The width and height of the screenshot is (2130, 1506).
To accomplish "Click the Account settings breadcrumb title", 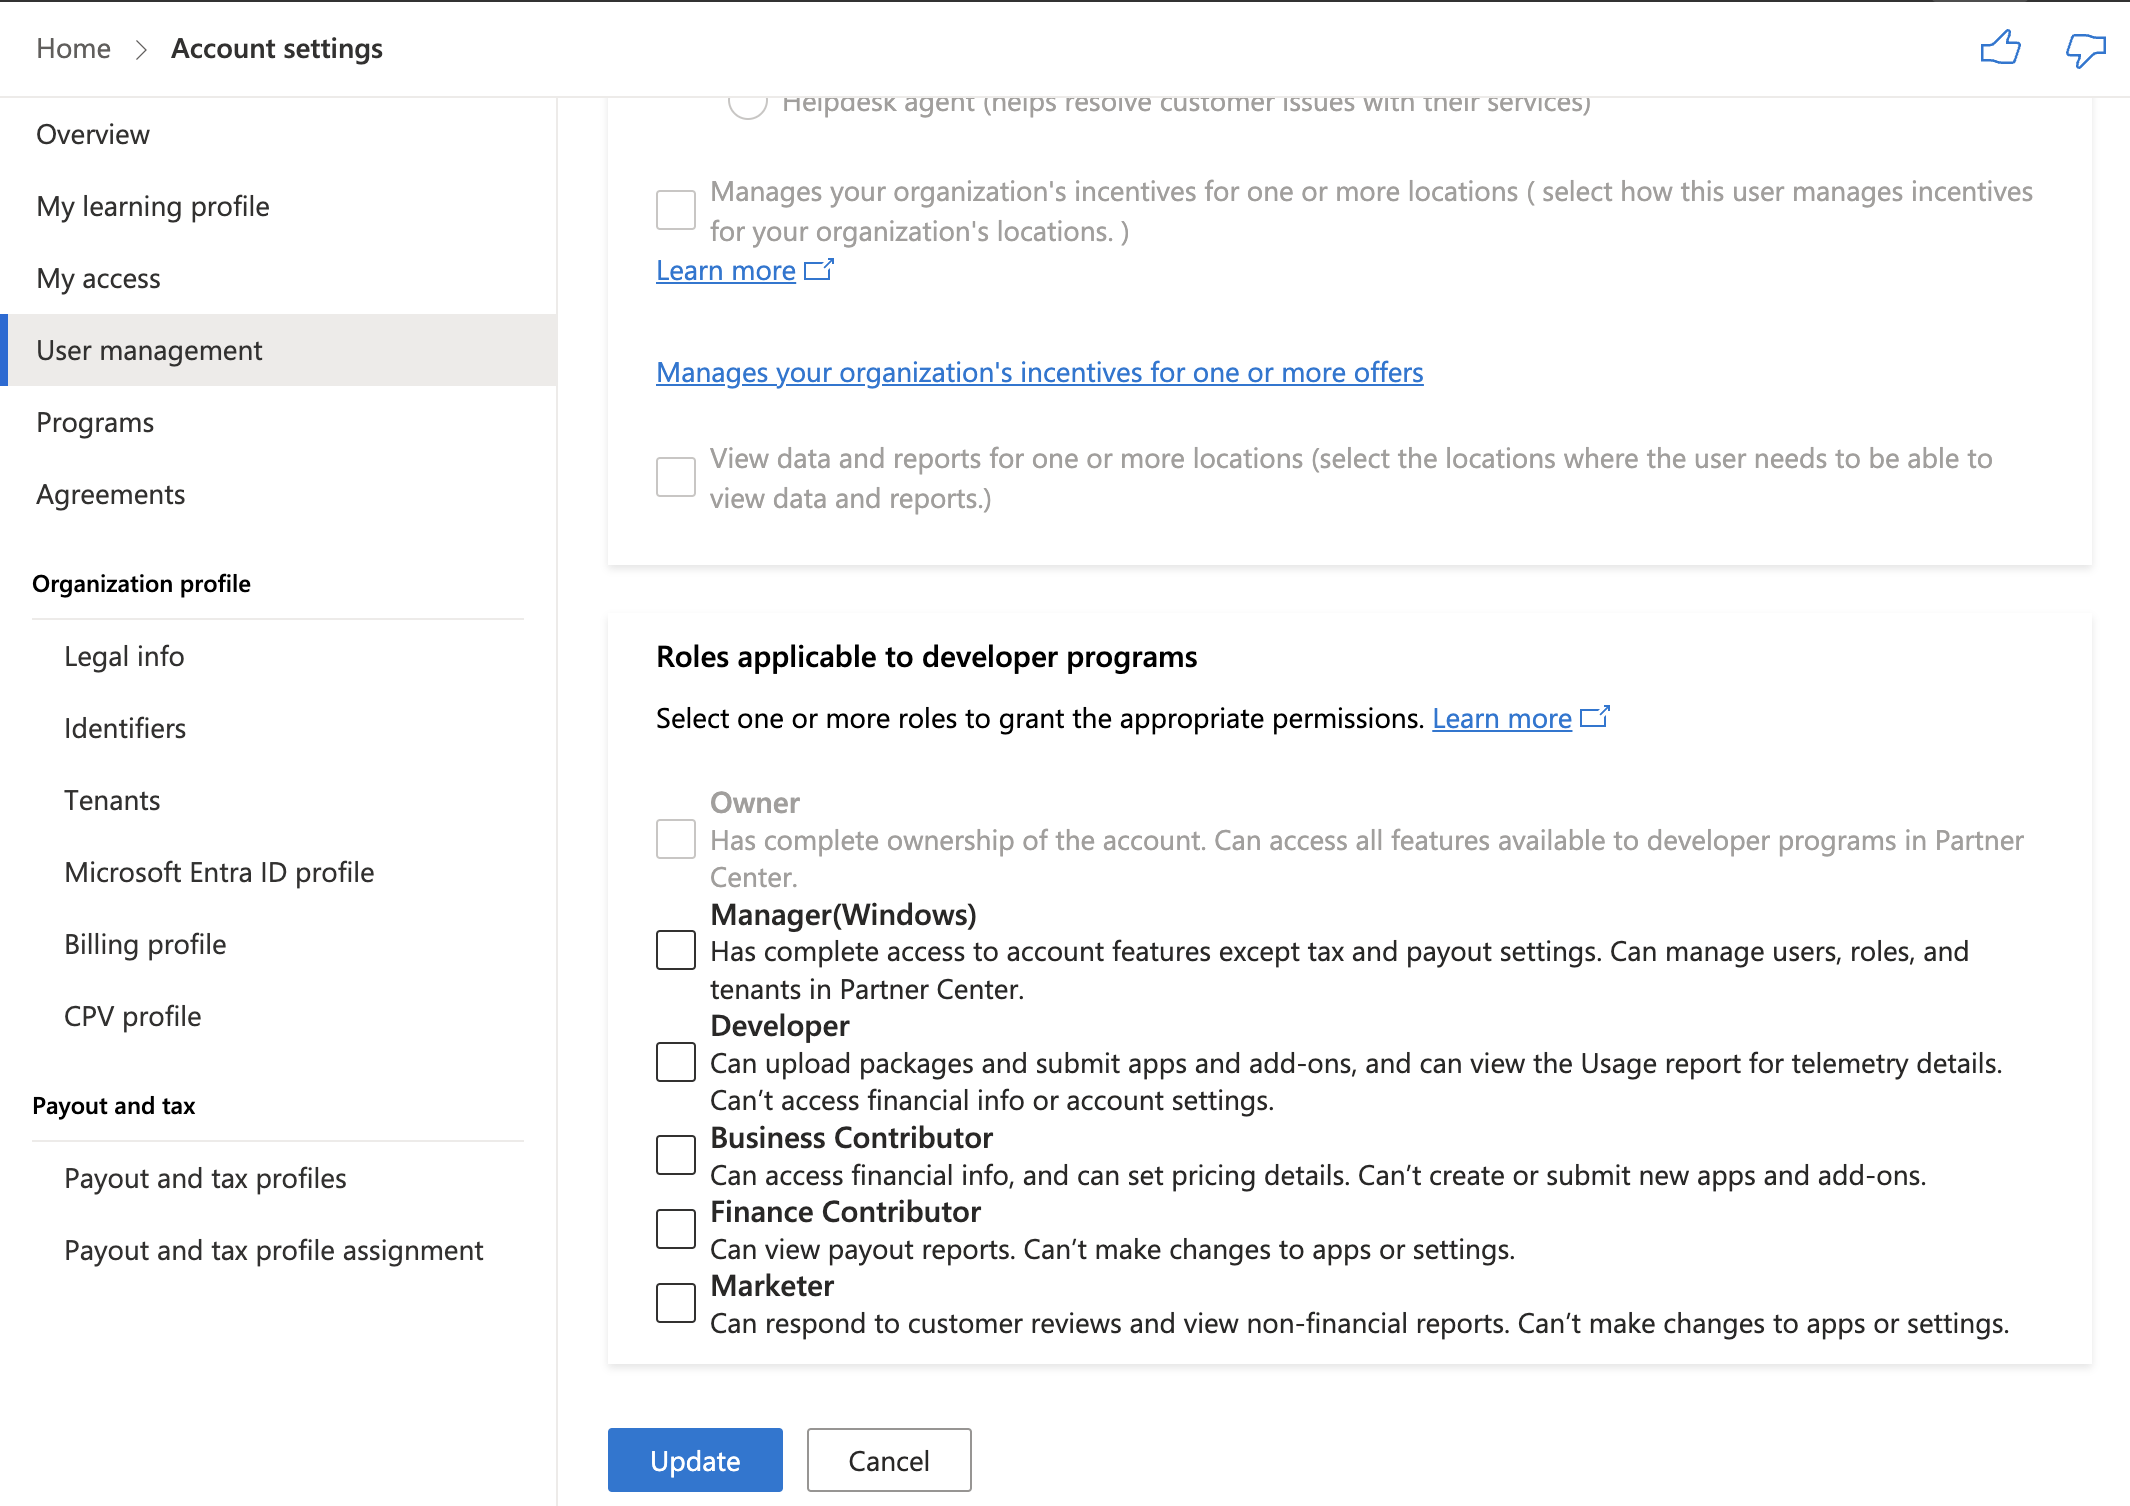I will tap(277, 48).
